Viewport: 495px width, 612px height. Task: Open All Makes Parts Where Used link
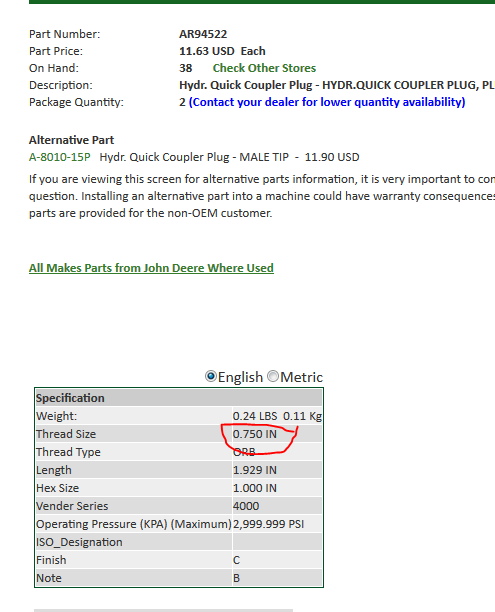(x=151, y=268)
